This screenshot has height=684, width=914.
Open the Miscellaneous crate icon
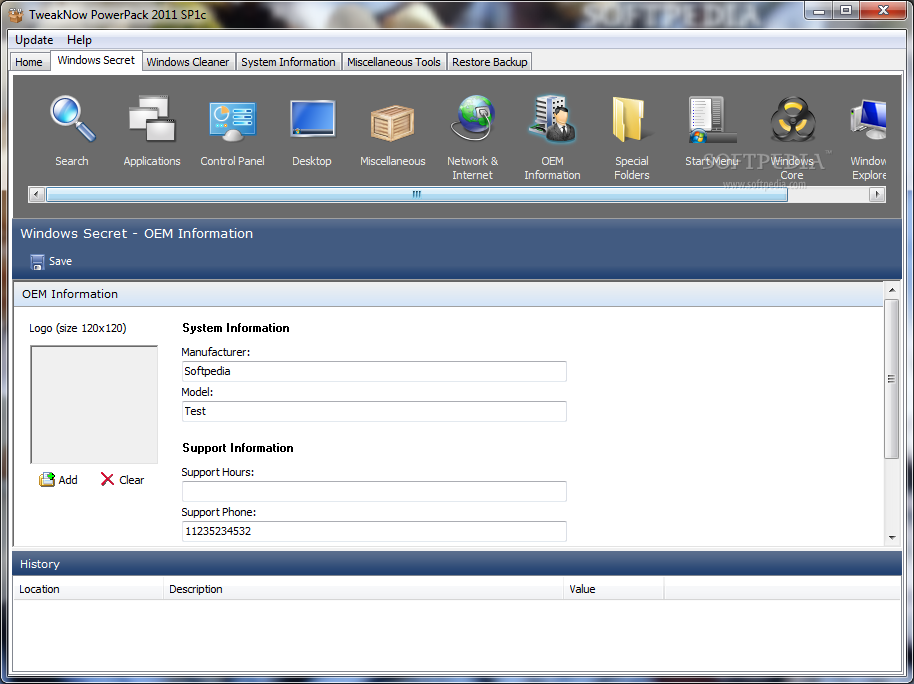point(392,122)
